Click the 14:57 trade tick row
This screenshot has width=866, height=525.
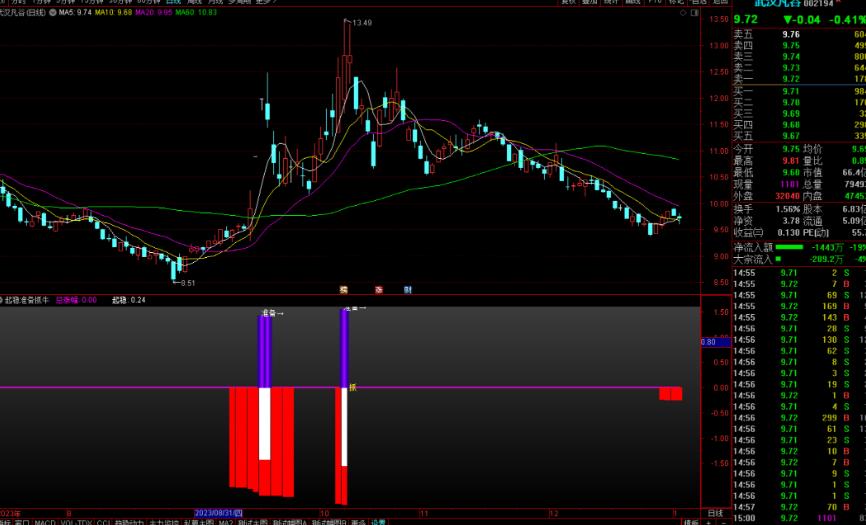(x=799, y=507)
